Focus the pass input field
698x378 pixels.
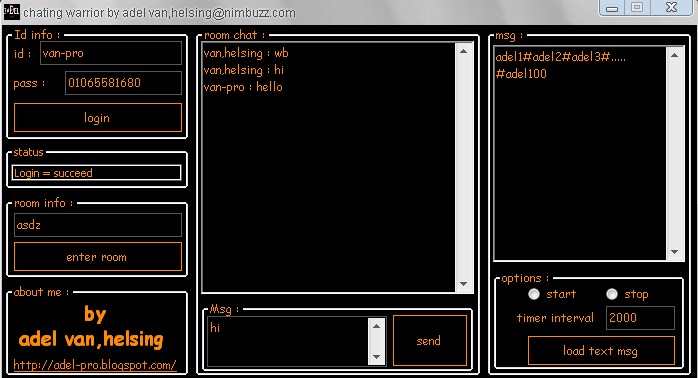(x=123, y=83)
